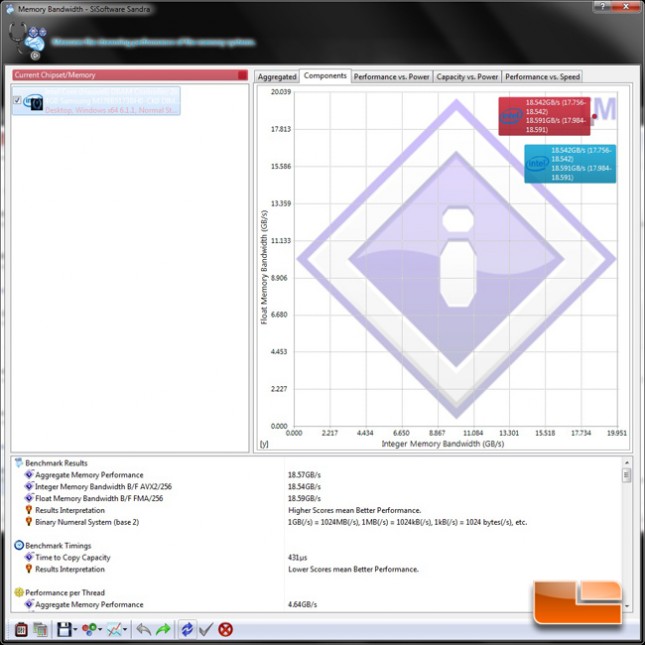Image resolution: width=645 pixels, height=645 pixels.
Task: Select the Performance per Thread heading row
Action: [317, 592]
